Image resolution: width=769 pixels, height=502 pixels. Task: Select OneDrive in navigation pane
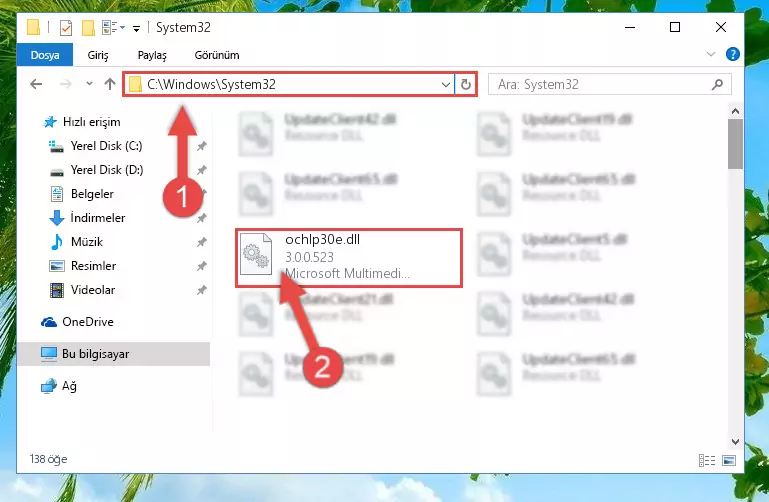(87, 322)
